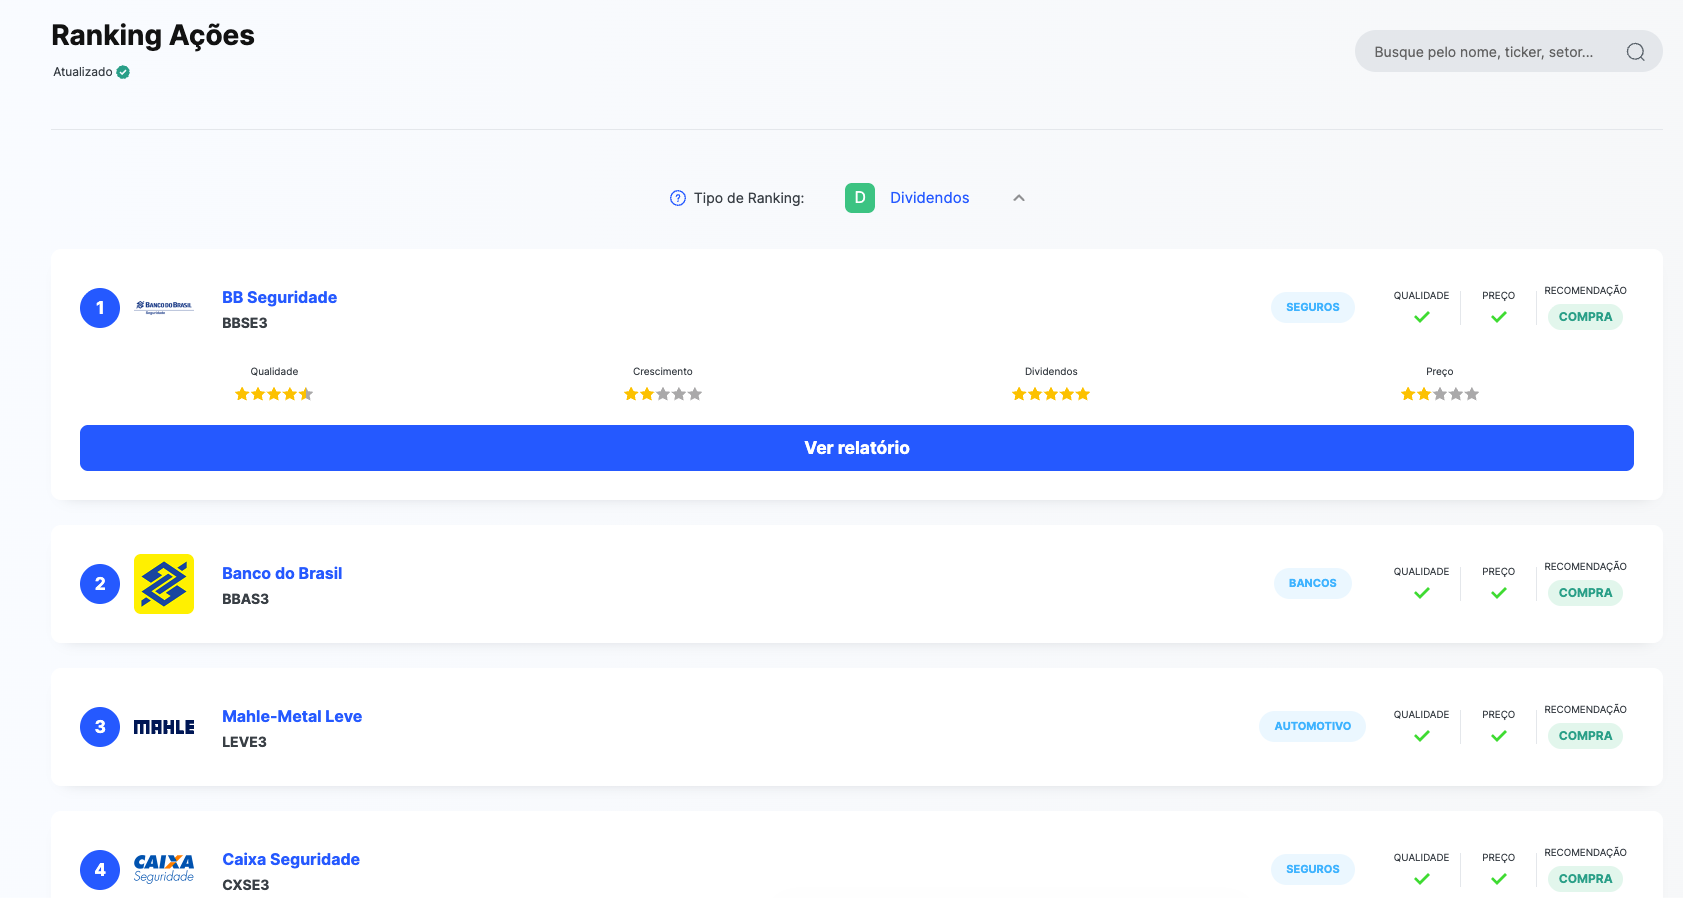Click BB Seguridade Crescimento star rating

click(x=663, y=394)
